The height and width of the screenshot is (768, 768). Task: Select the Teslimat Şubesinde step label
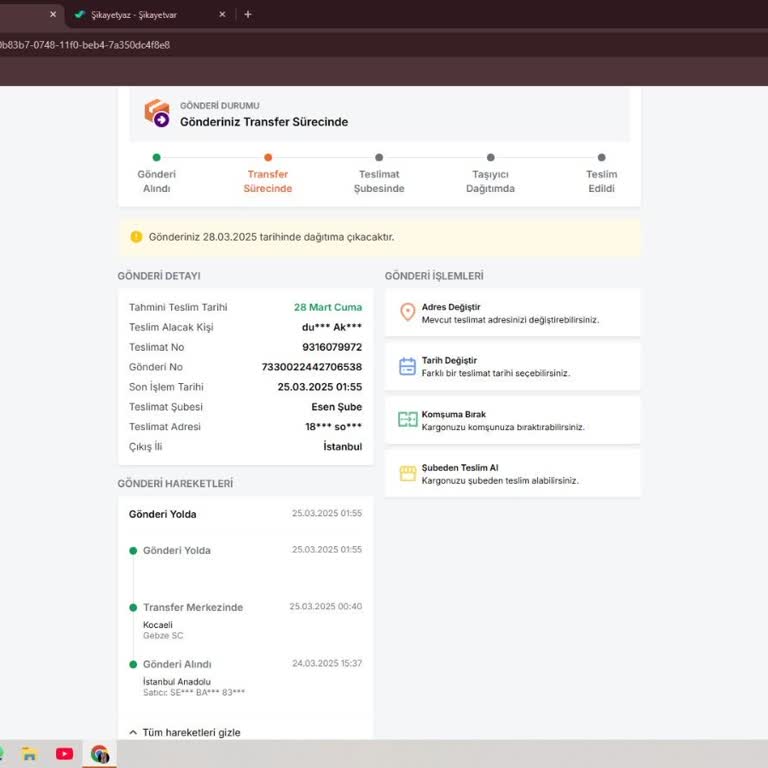click(x=379, y=181)
